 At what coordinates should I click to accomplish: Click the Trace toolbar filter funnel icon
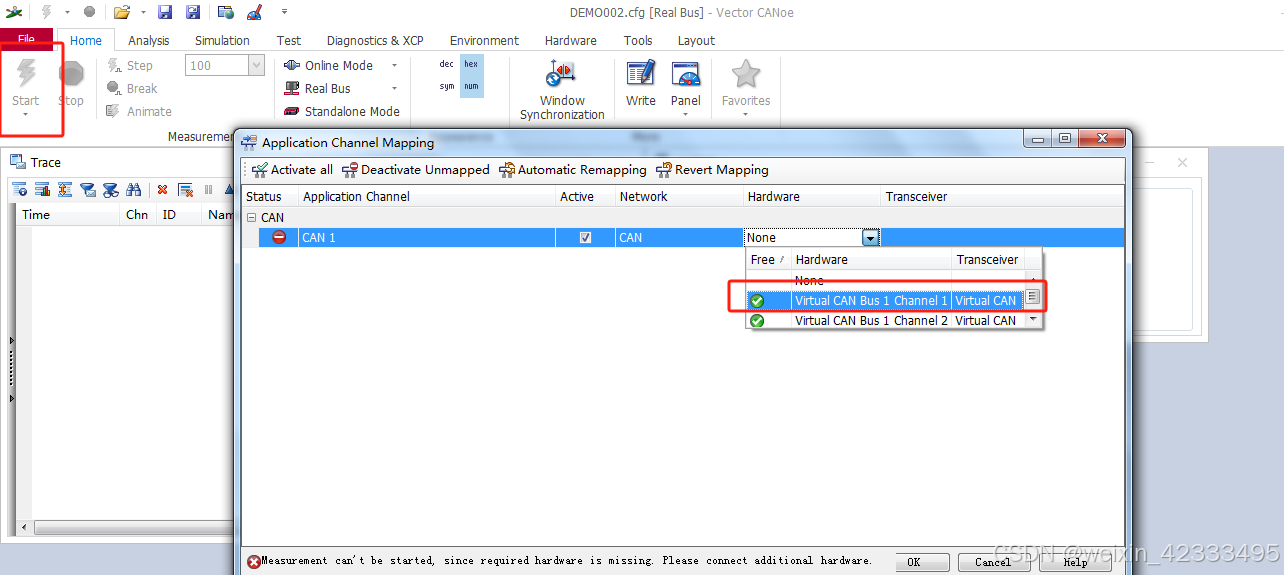88,189
